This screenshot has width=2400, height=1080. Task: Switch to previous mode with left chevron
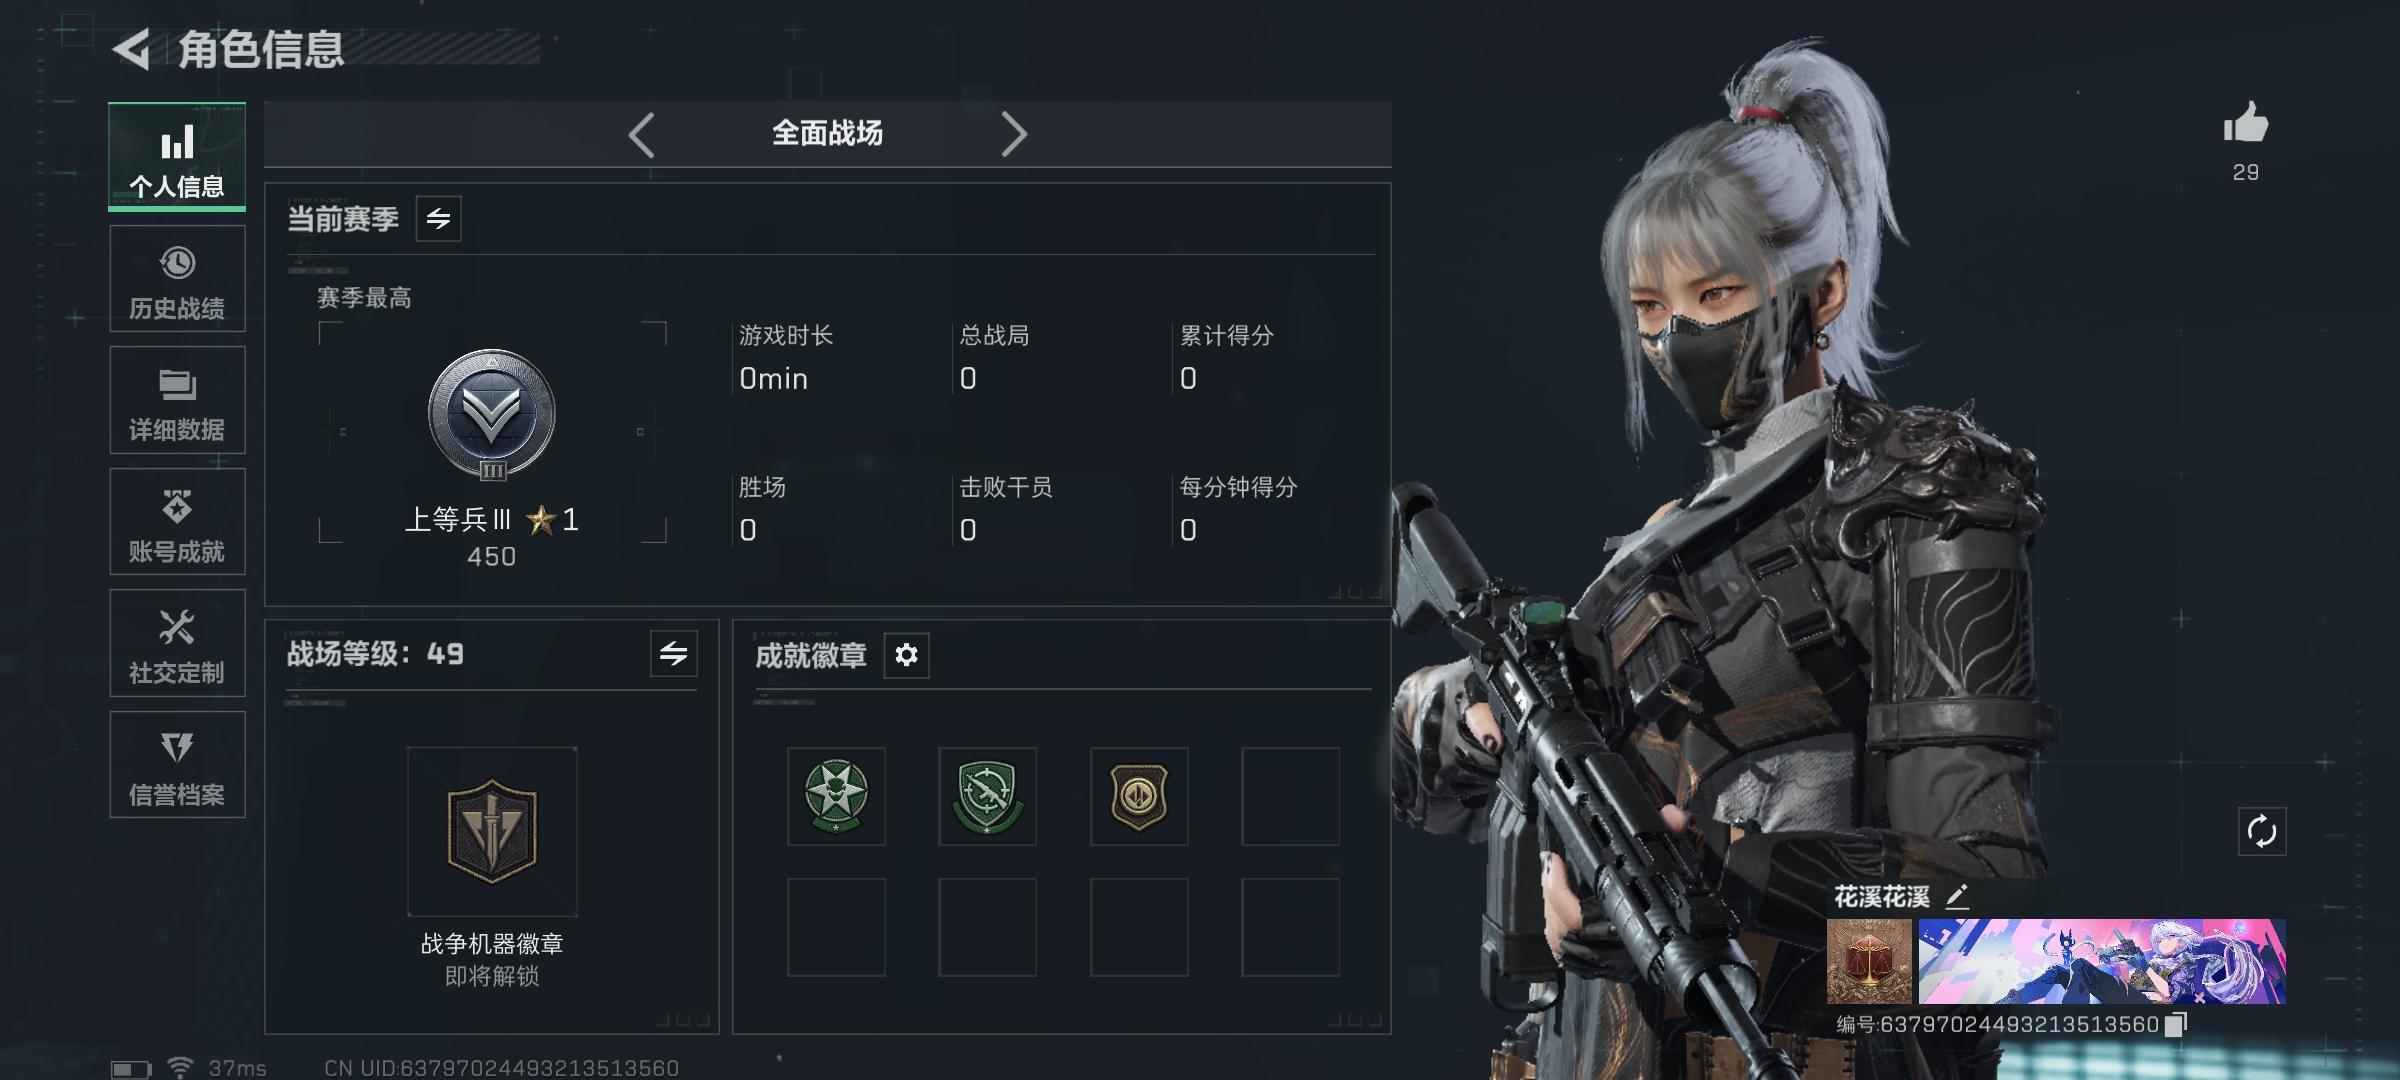[642, 134]
